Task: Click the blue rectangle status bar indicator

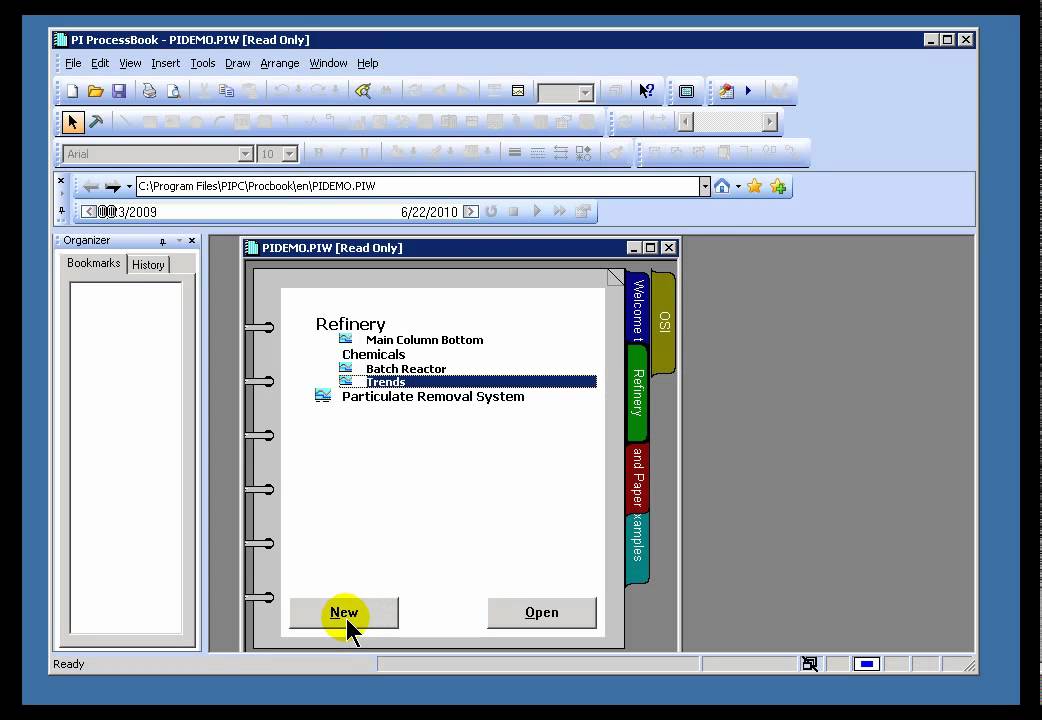Action: tap(867, 663)
